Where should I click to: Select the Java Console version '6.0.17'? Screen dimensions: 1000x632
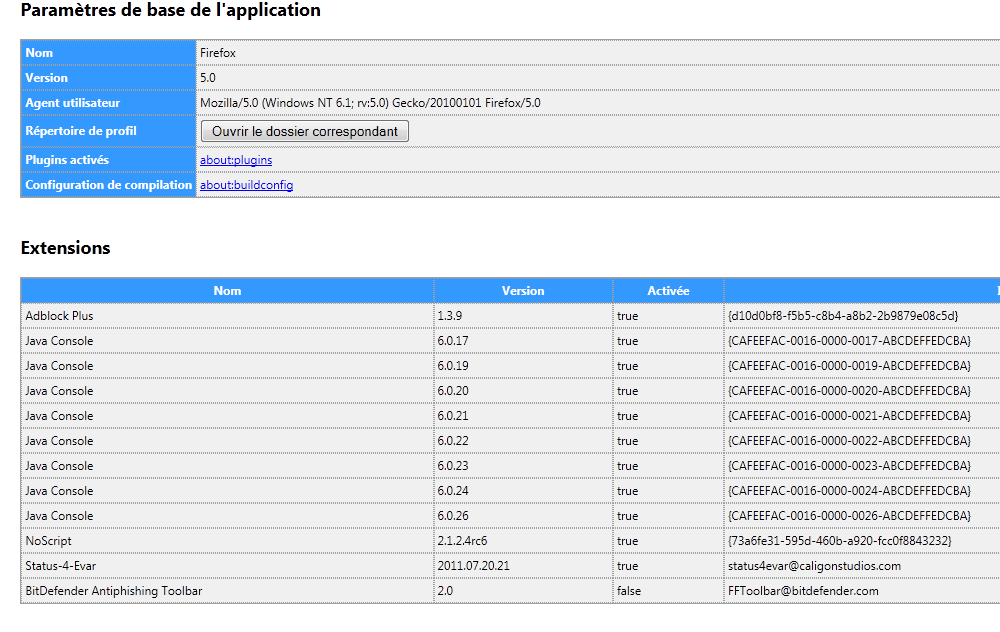point(453,341)
